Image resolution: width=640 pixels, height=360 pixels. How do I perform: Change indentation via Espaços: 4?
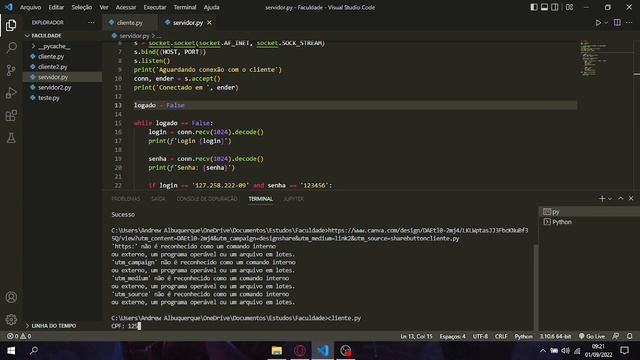[x=452, y=336]
